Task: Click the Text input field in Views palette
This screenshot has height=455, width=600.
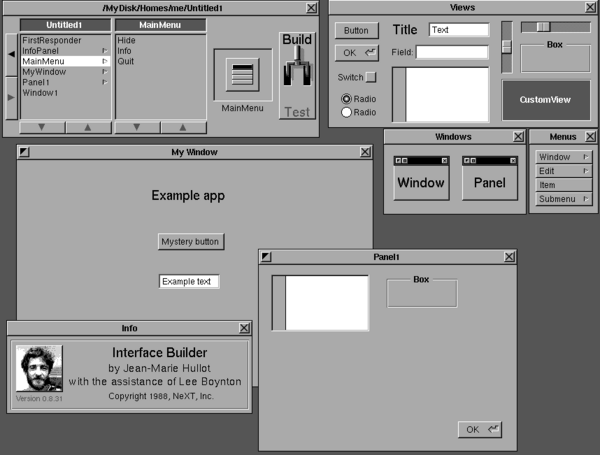Action: click(459, 30)
